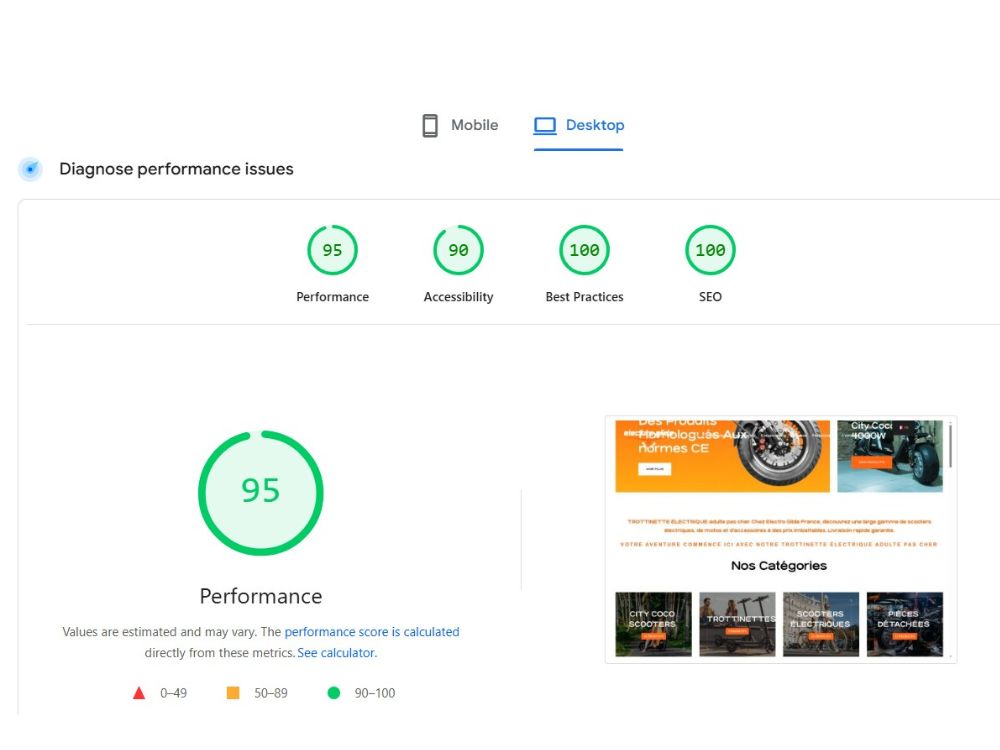
Task: Click the mobile phone icon
Action: coord(430,125)
